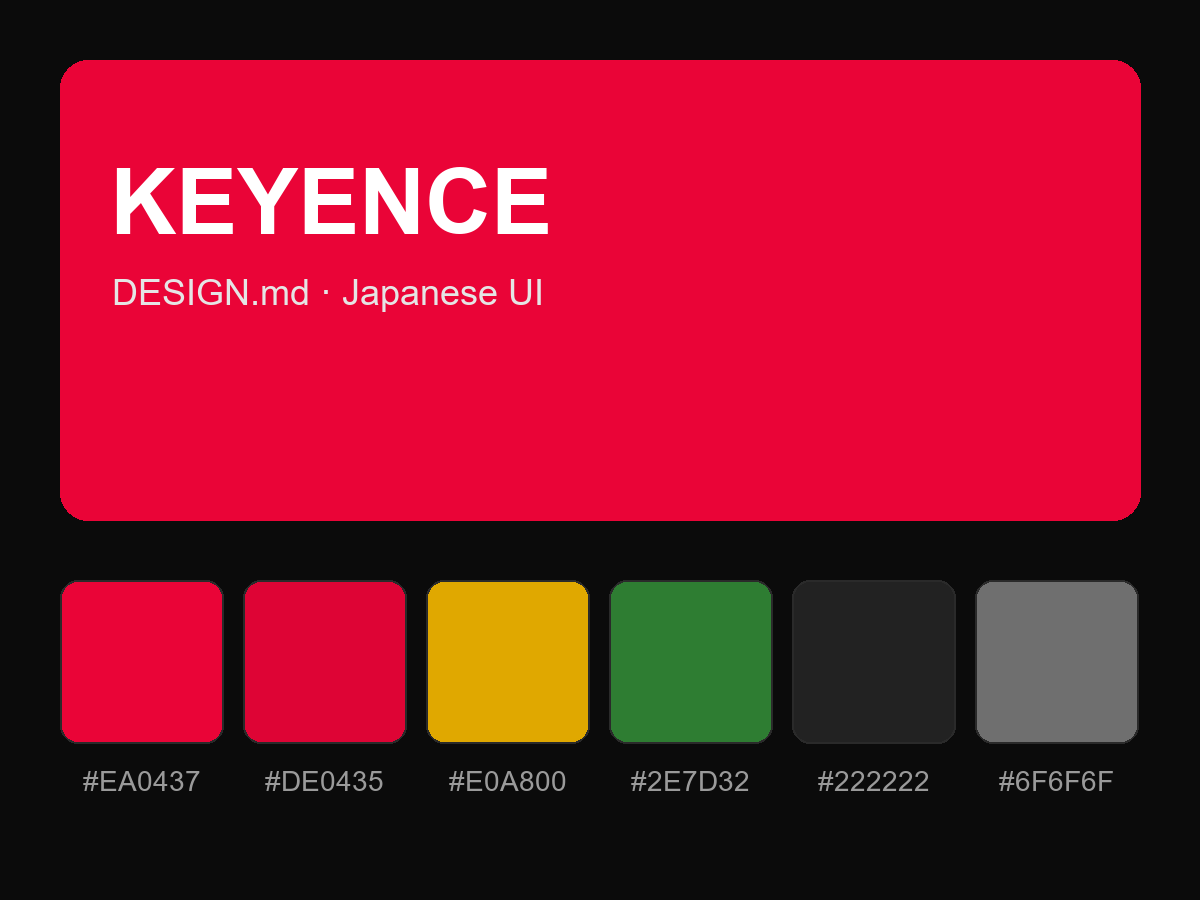1200x900 pixels.
Task: Pick the amber #E0A800 color swatch
Action: pyautogui.click(x=508, y=662)
